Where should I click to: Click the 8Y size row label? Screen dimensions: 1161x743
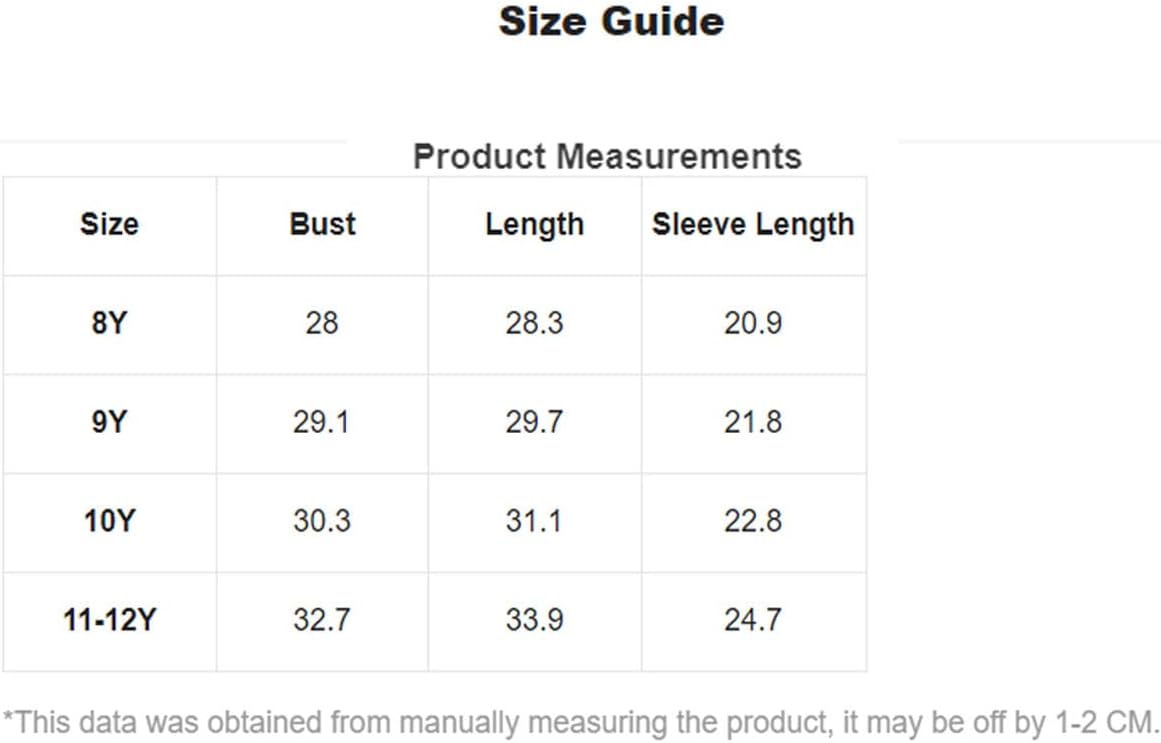click(x=110, y=324)
